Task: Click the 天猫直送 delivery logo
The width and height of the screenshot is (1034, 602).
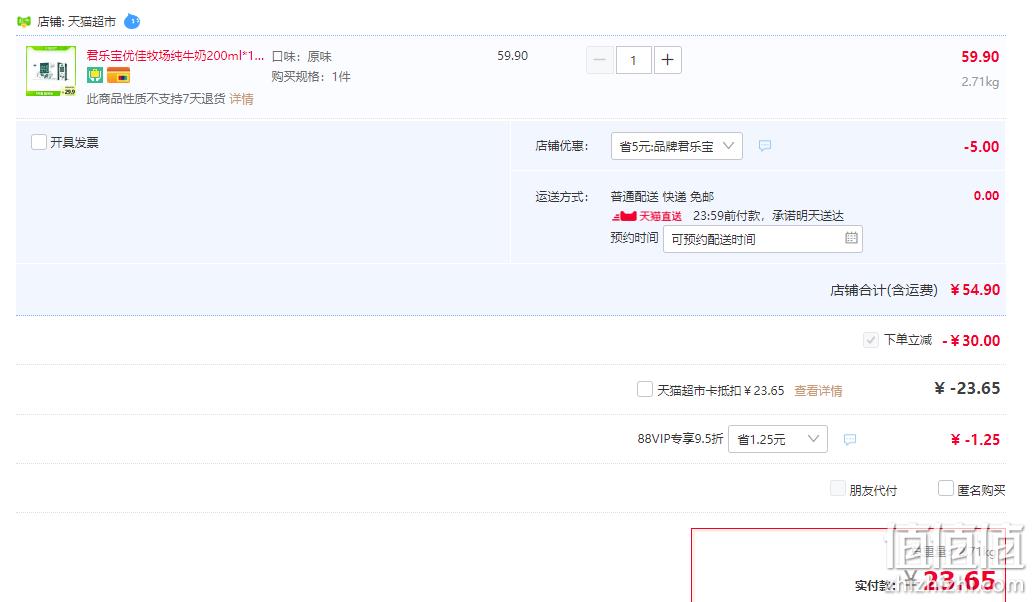Action: point(647,216)
